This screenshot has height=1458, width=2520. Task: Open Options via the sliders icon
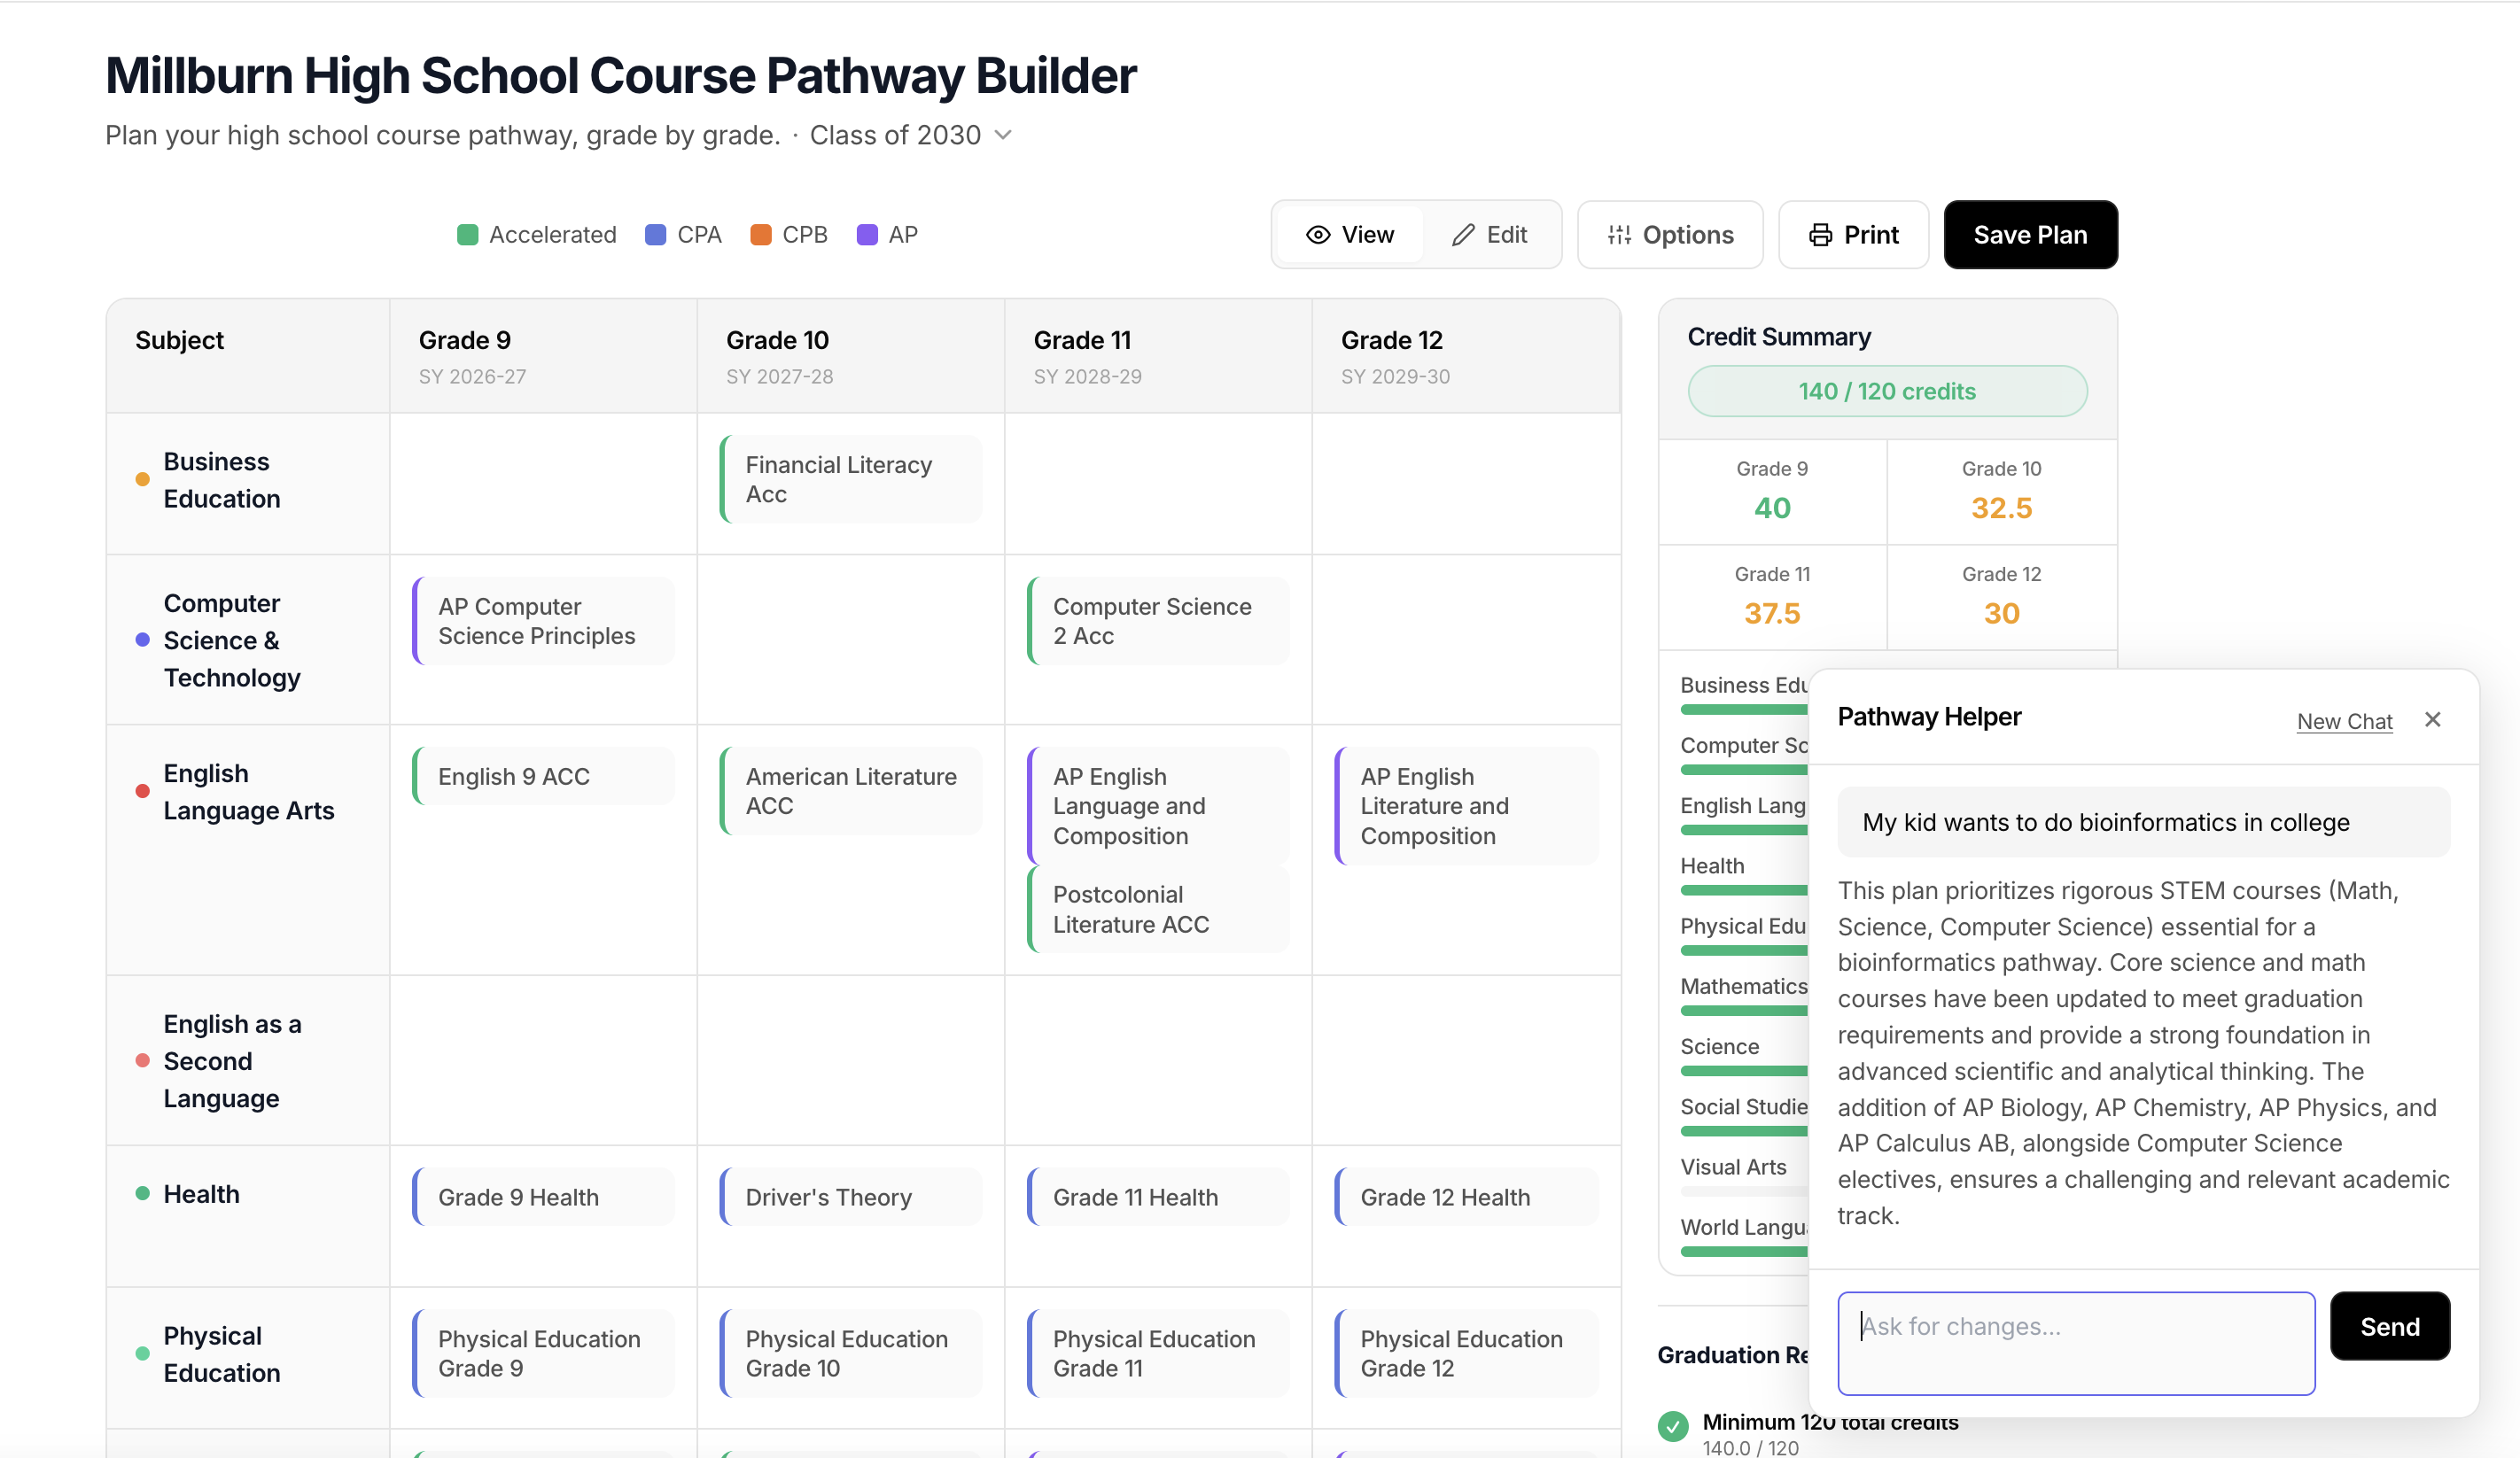[1621, 235]
